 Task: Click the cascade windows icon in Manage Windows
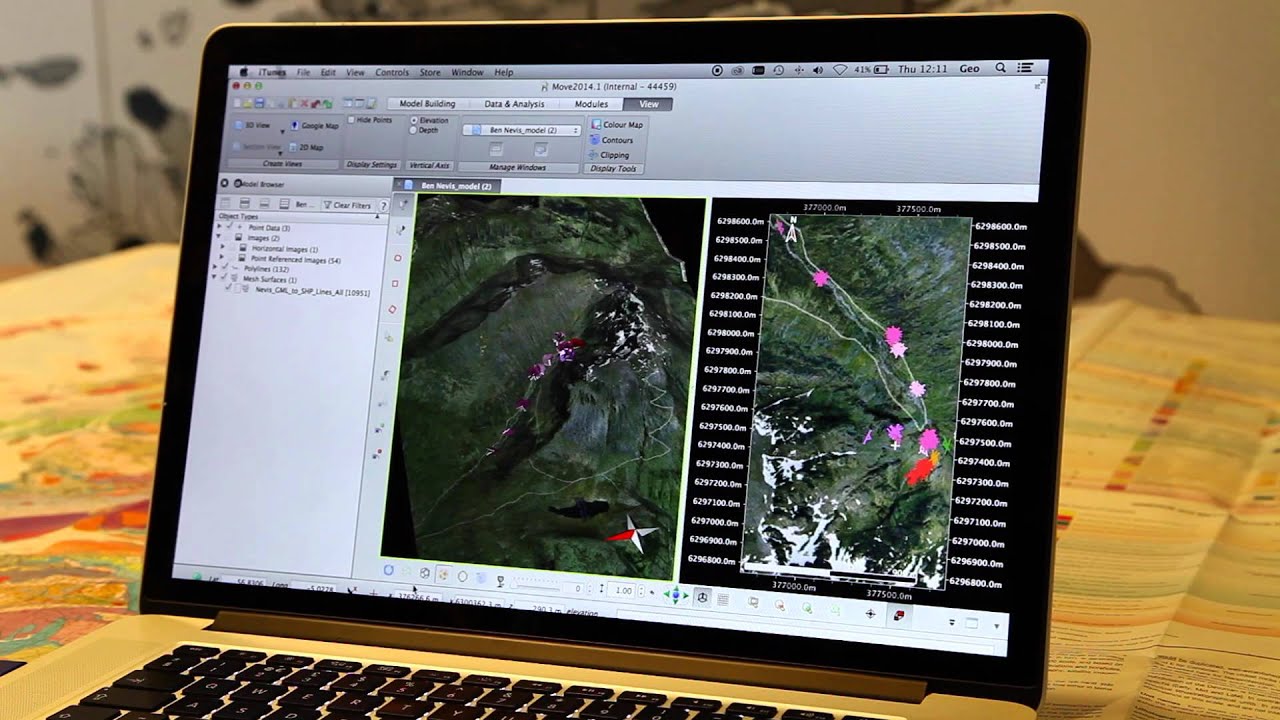tap(541, 149)
